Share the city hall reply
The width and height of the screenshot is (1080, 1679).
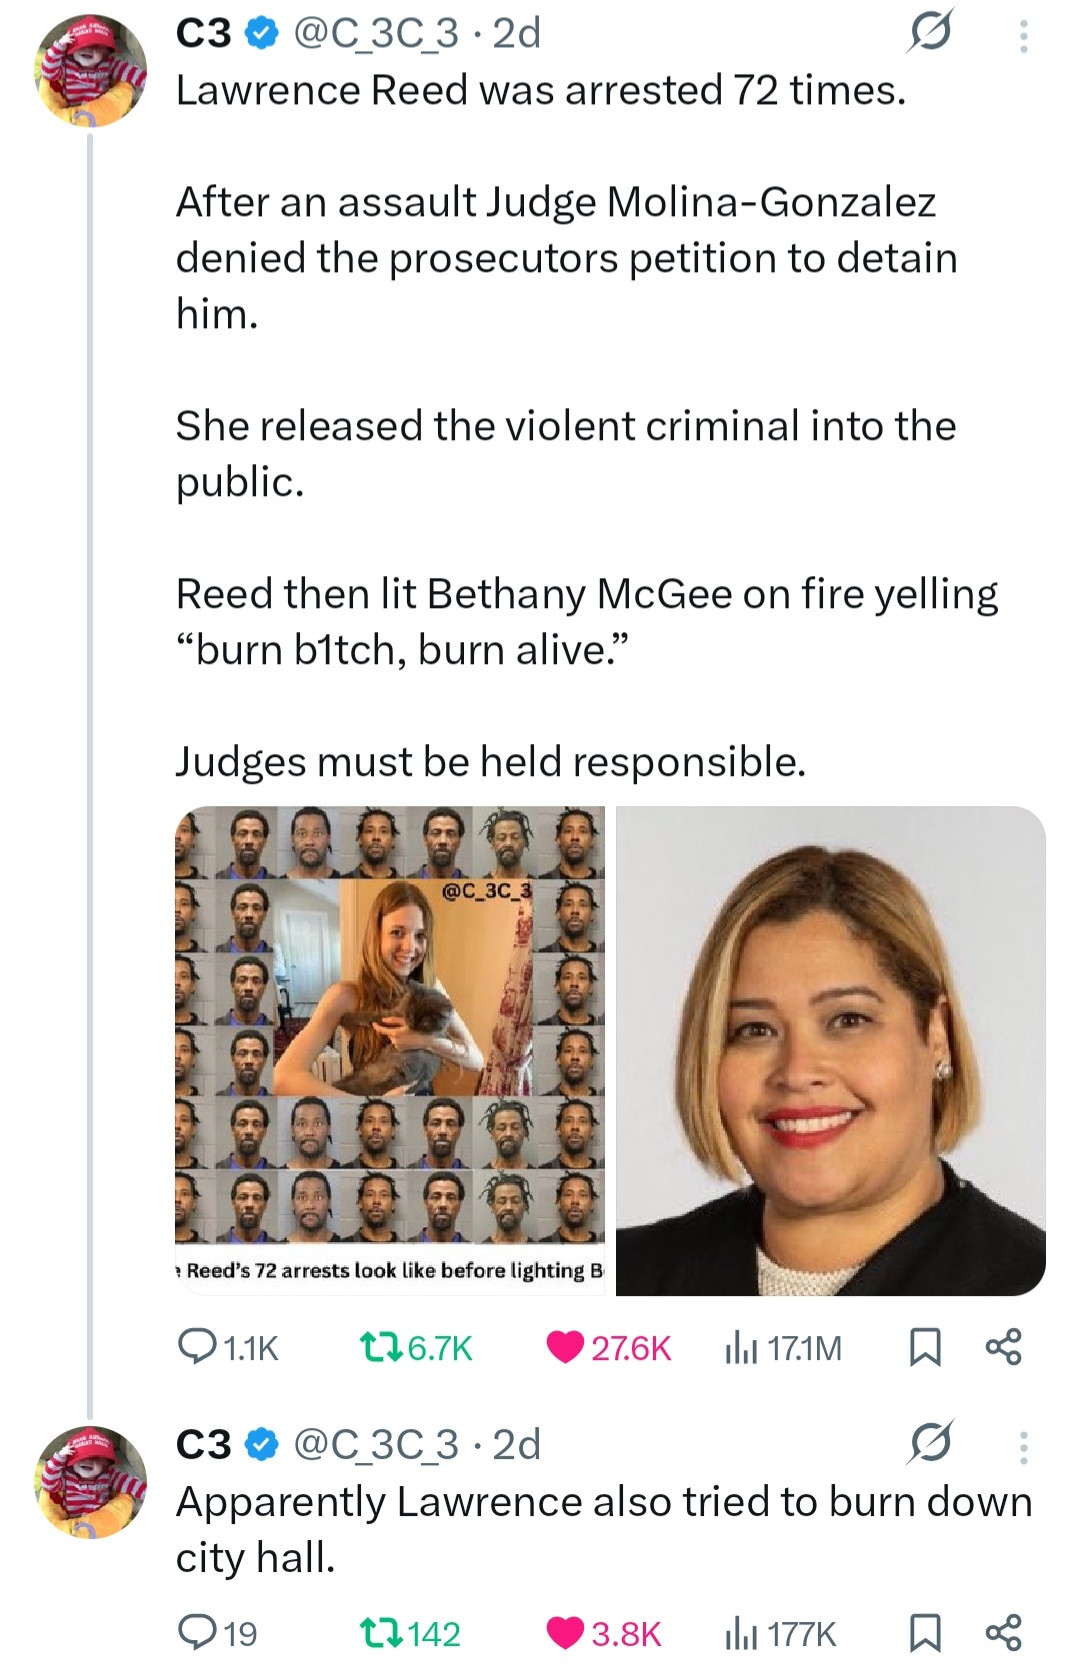click(1003, 1633)
